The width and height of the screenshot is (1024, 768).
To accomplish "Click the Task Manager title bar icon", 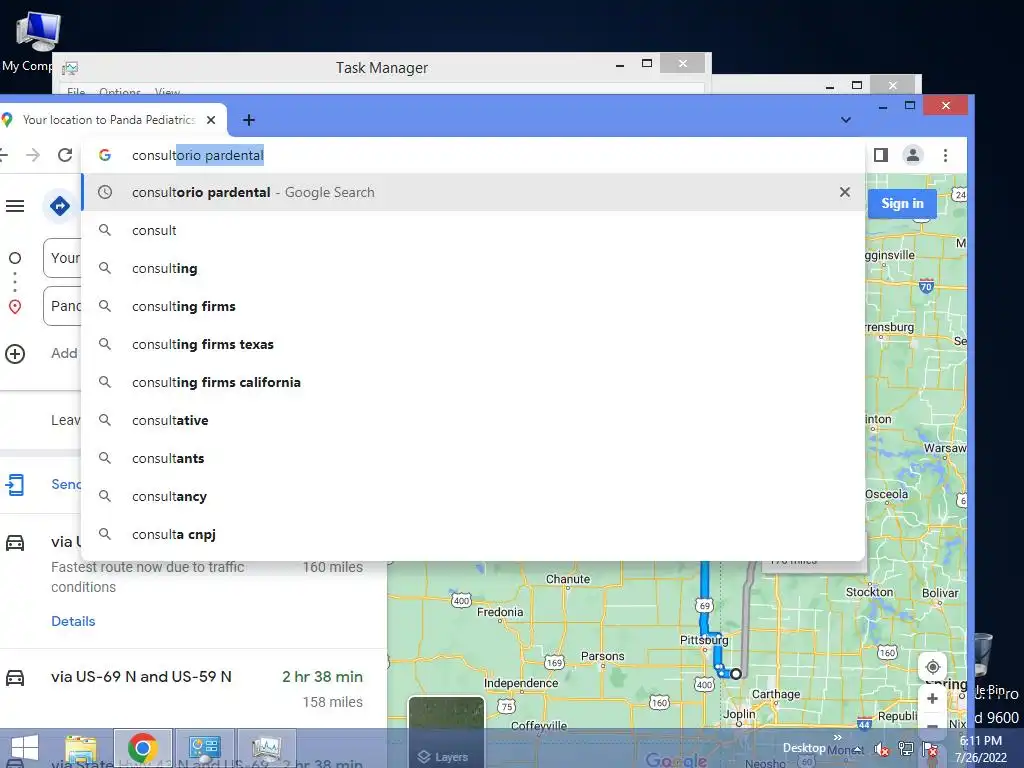I will pyautogui.click(x=70, y=68).
